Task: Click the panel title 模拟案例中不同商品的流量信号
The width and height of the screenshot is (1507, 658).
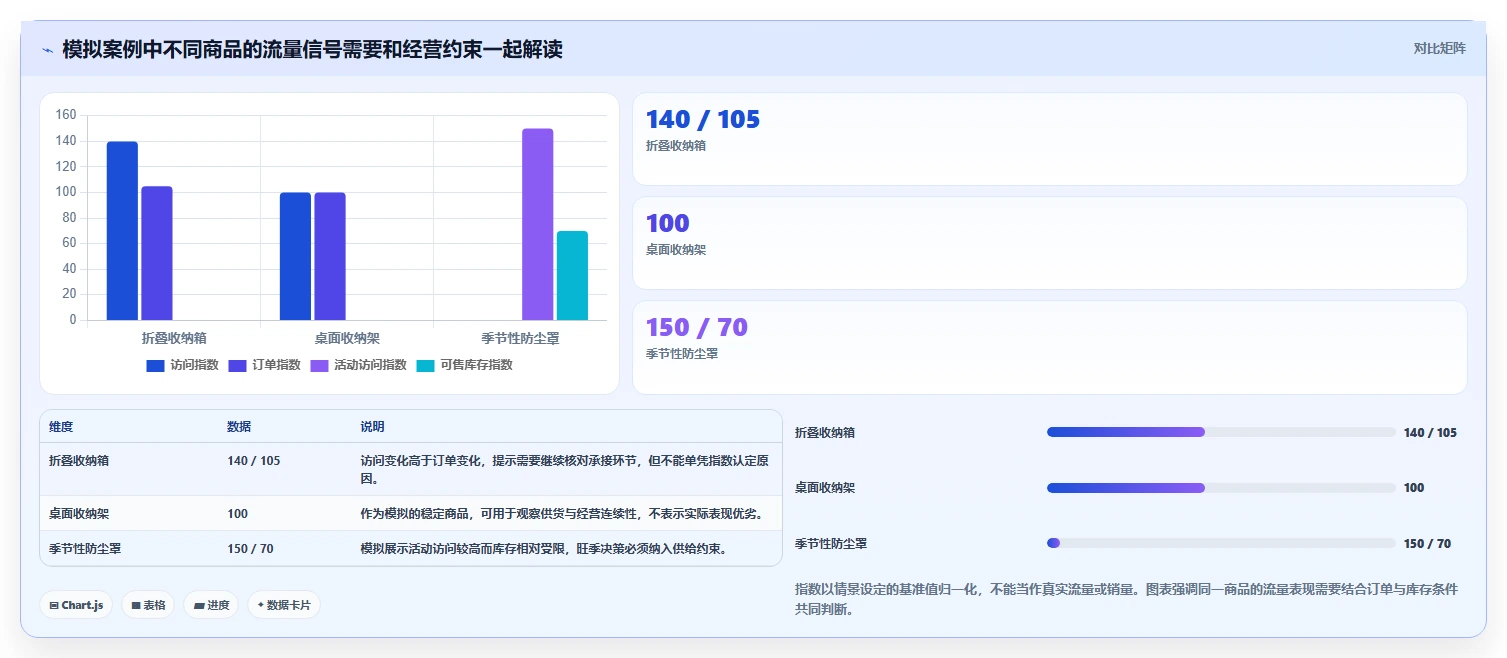Action: tap(312, 49)
